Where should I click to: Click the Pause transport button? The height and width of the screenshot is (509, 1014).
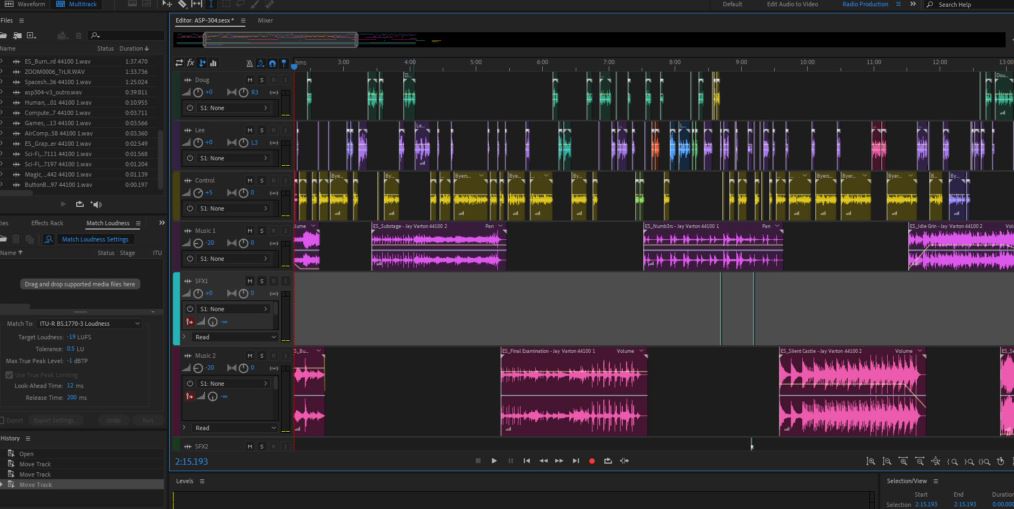[x=510, y=461]
